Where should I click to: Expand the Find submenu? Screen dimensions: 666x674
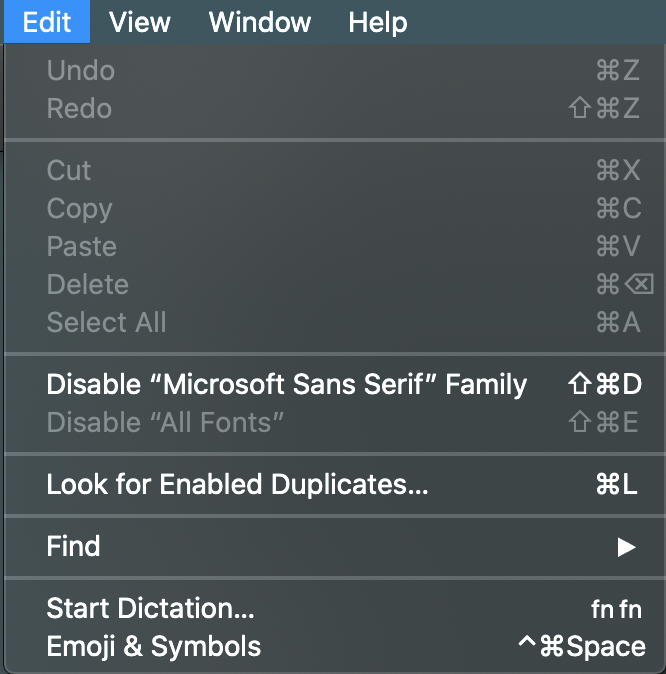[x=335, y=546]
